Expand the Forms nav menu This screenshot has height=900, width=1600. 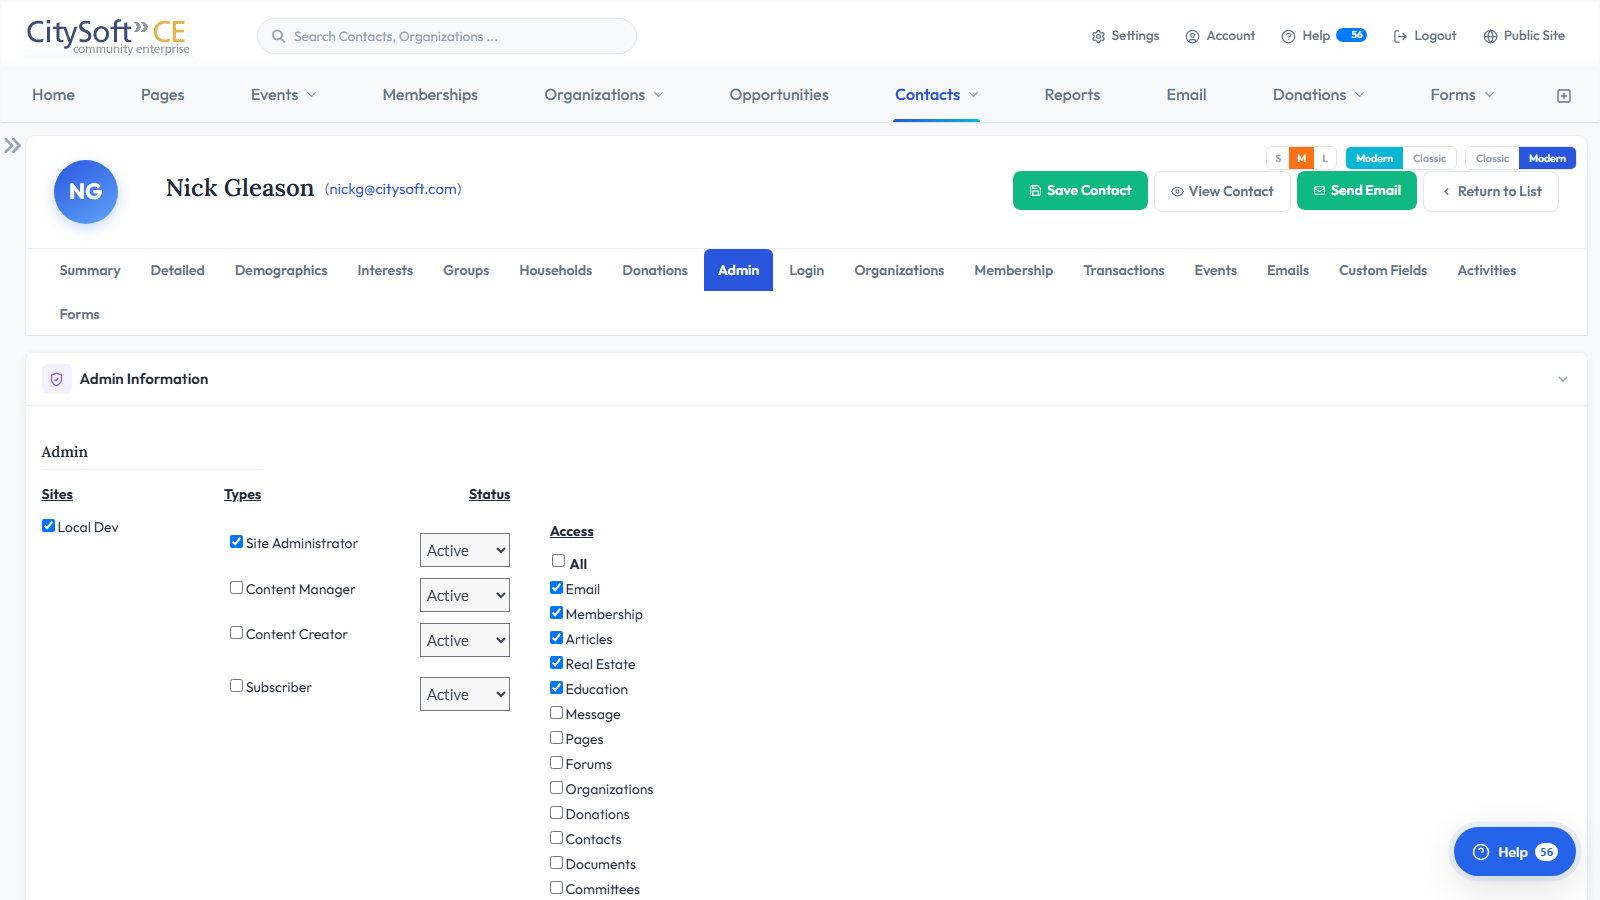[1462, 95]
